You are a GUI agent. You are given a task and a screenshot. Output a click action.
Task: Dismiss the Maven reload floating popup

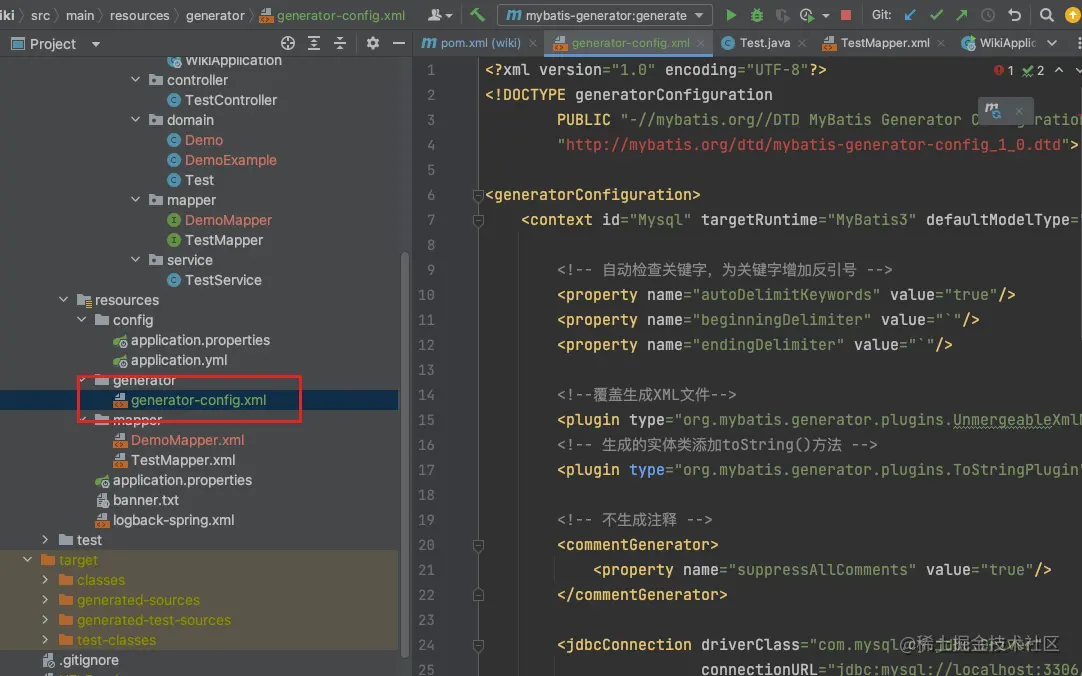pyautogui.click(x=1019, y=110)
